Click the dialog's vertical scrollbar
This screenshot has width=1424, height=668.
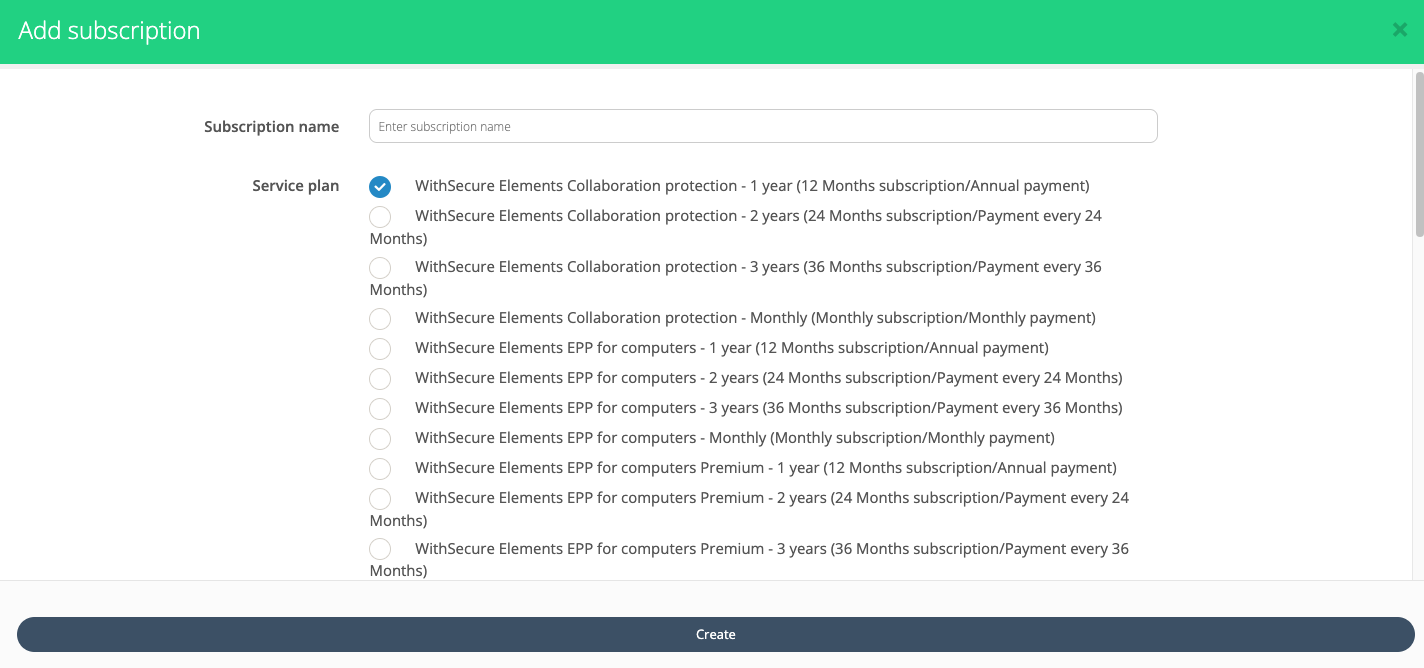tap(1418, 154)
